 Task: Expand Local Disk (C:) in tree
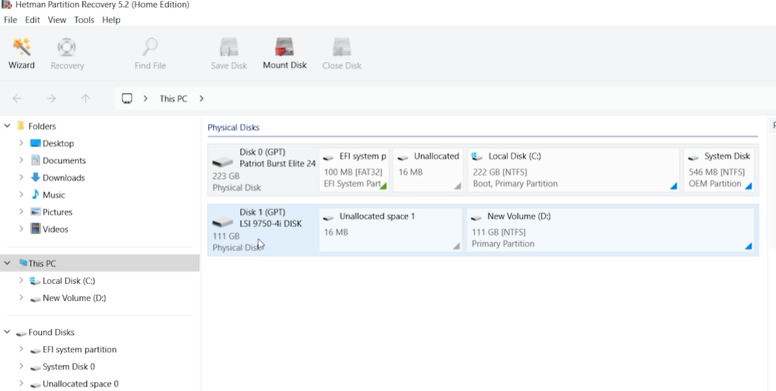21,281
